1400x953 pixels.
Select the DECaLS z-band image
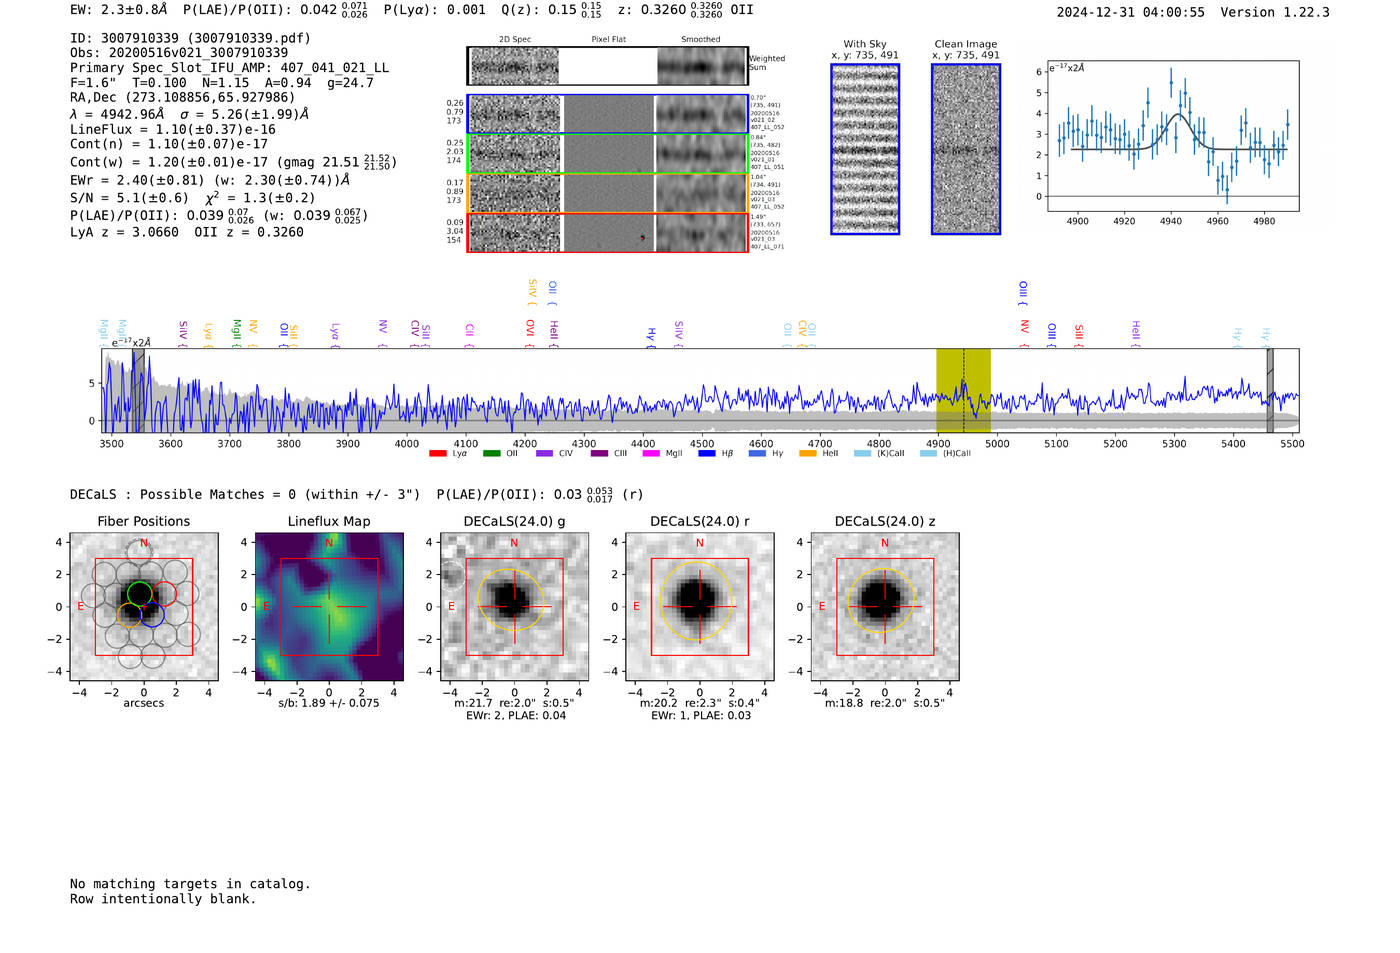(884, 607)
